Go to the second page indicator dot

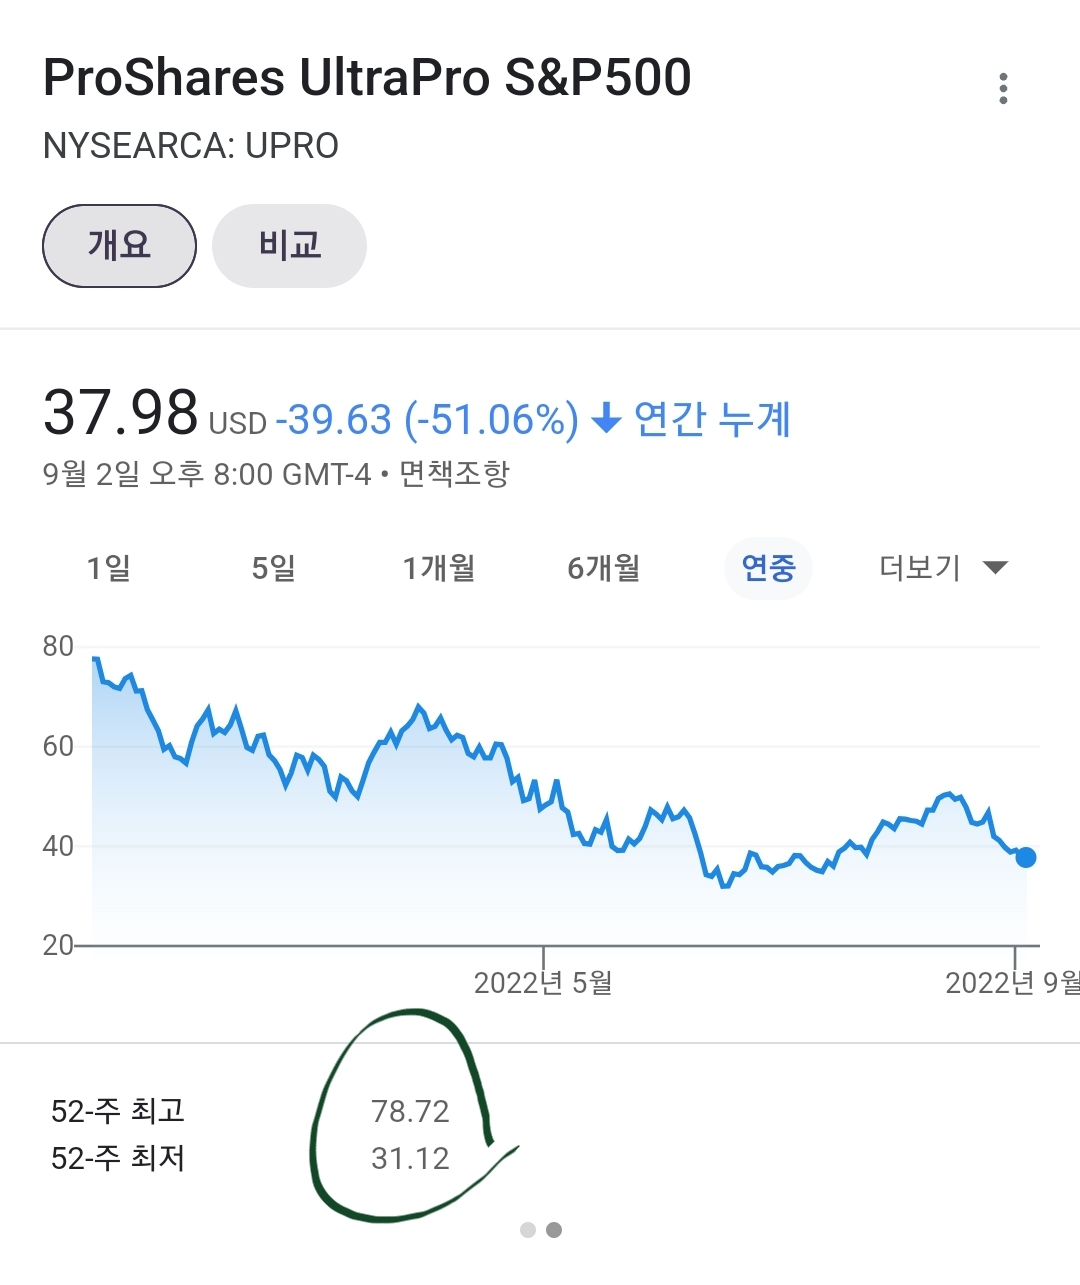coord(554,1230)
